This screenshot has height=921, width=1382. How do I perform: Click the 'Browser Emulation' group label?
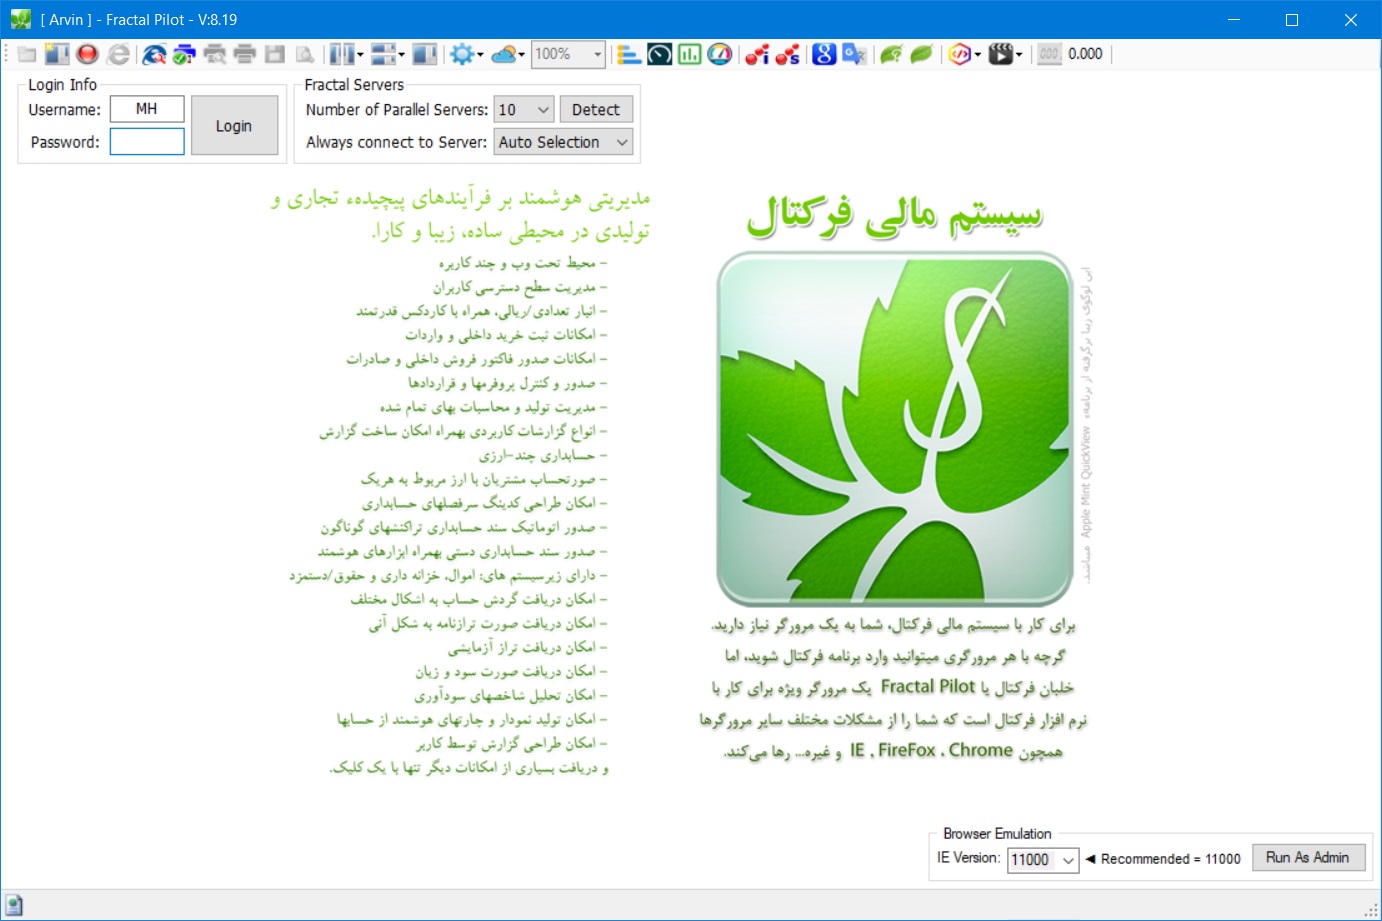tap(997, 834)
